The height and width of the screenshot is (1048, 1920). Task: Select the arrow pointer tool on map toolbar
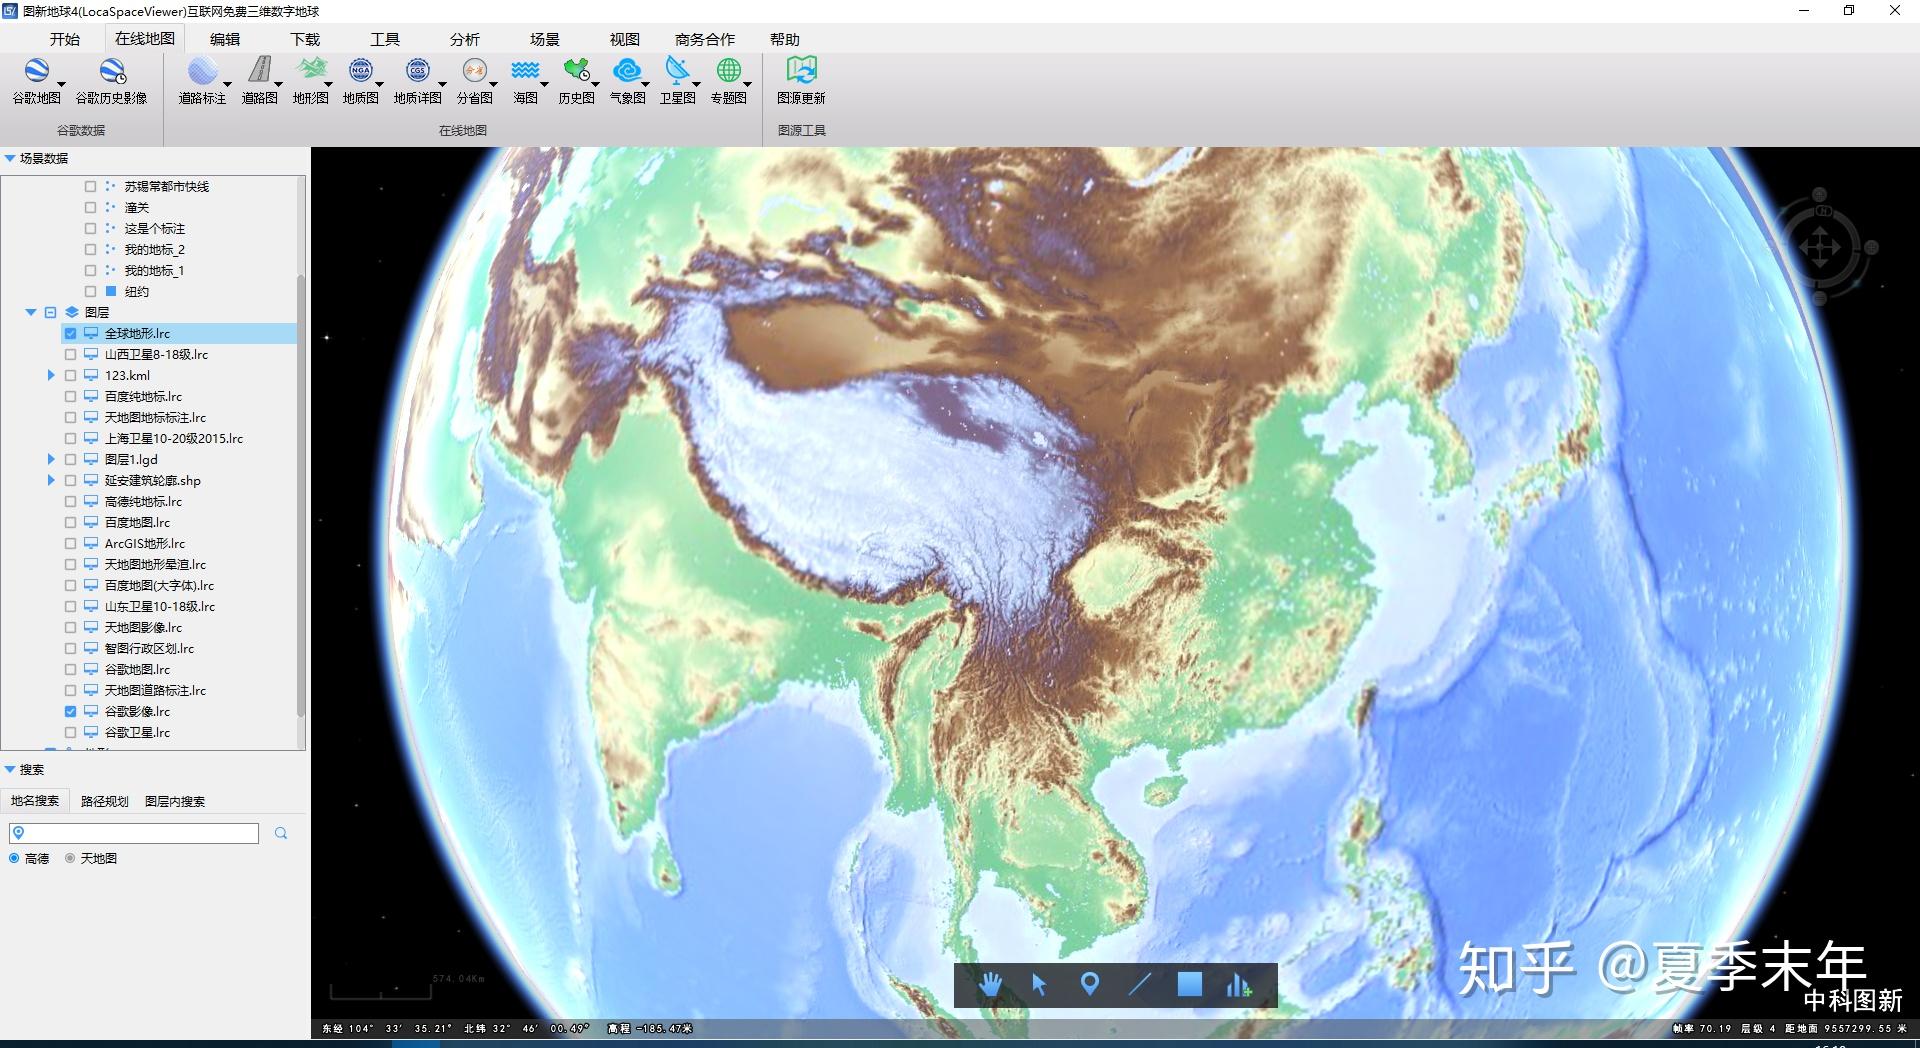tap(1039, 985)
